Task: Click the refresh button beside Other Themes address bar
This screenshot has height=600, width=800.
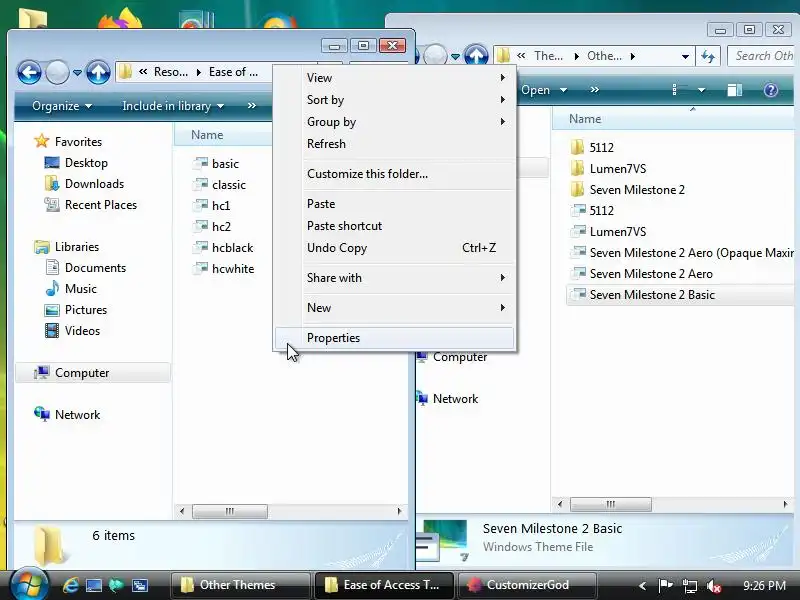Action: tap(708, 56)
